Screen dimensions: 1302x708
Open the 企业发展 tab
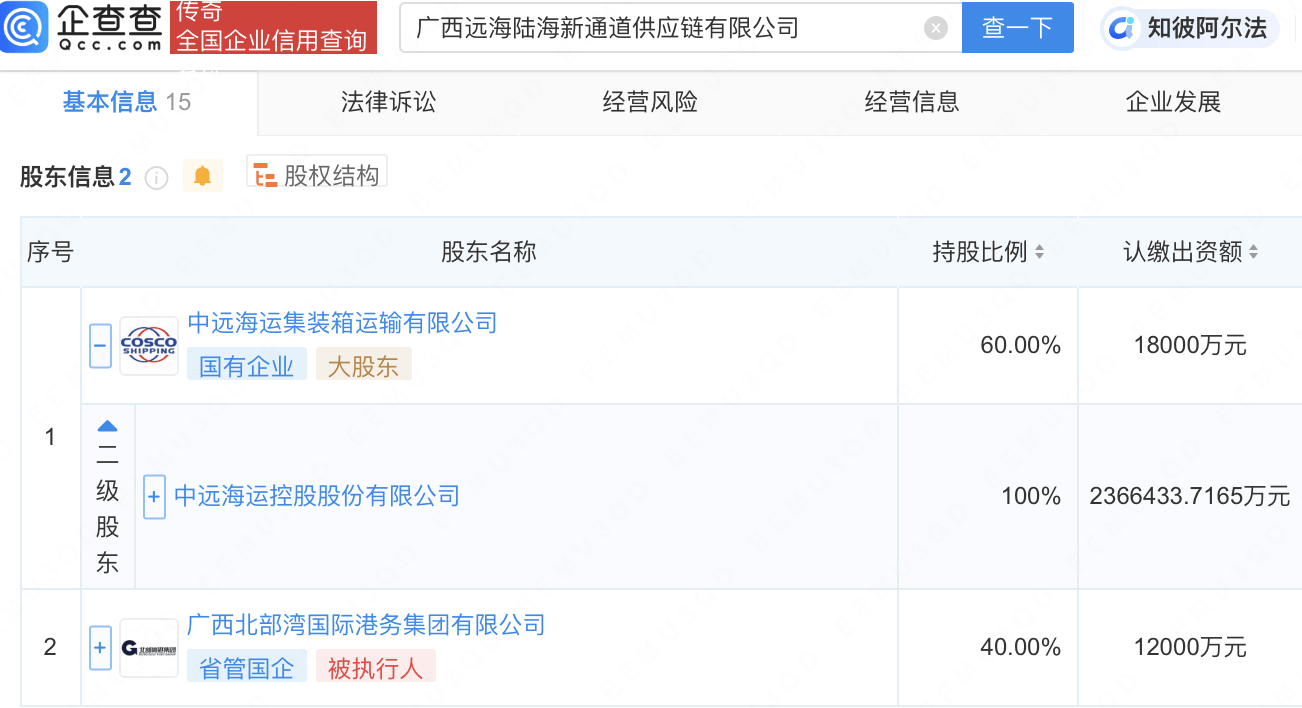tap(1173, 102)
